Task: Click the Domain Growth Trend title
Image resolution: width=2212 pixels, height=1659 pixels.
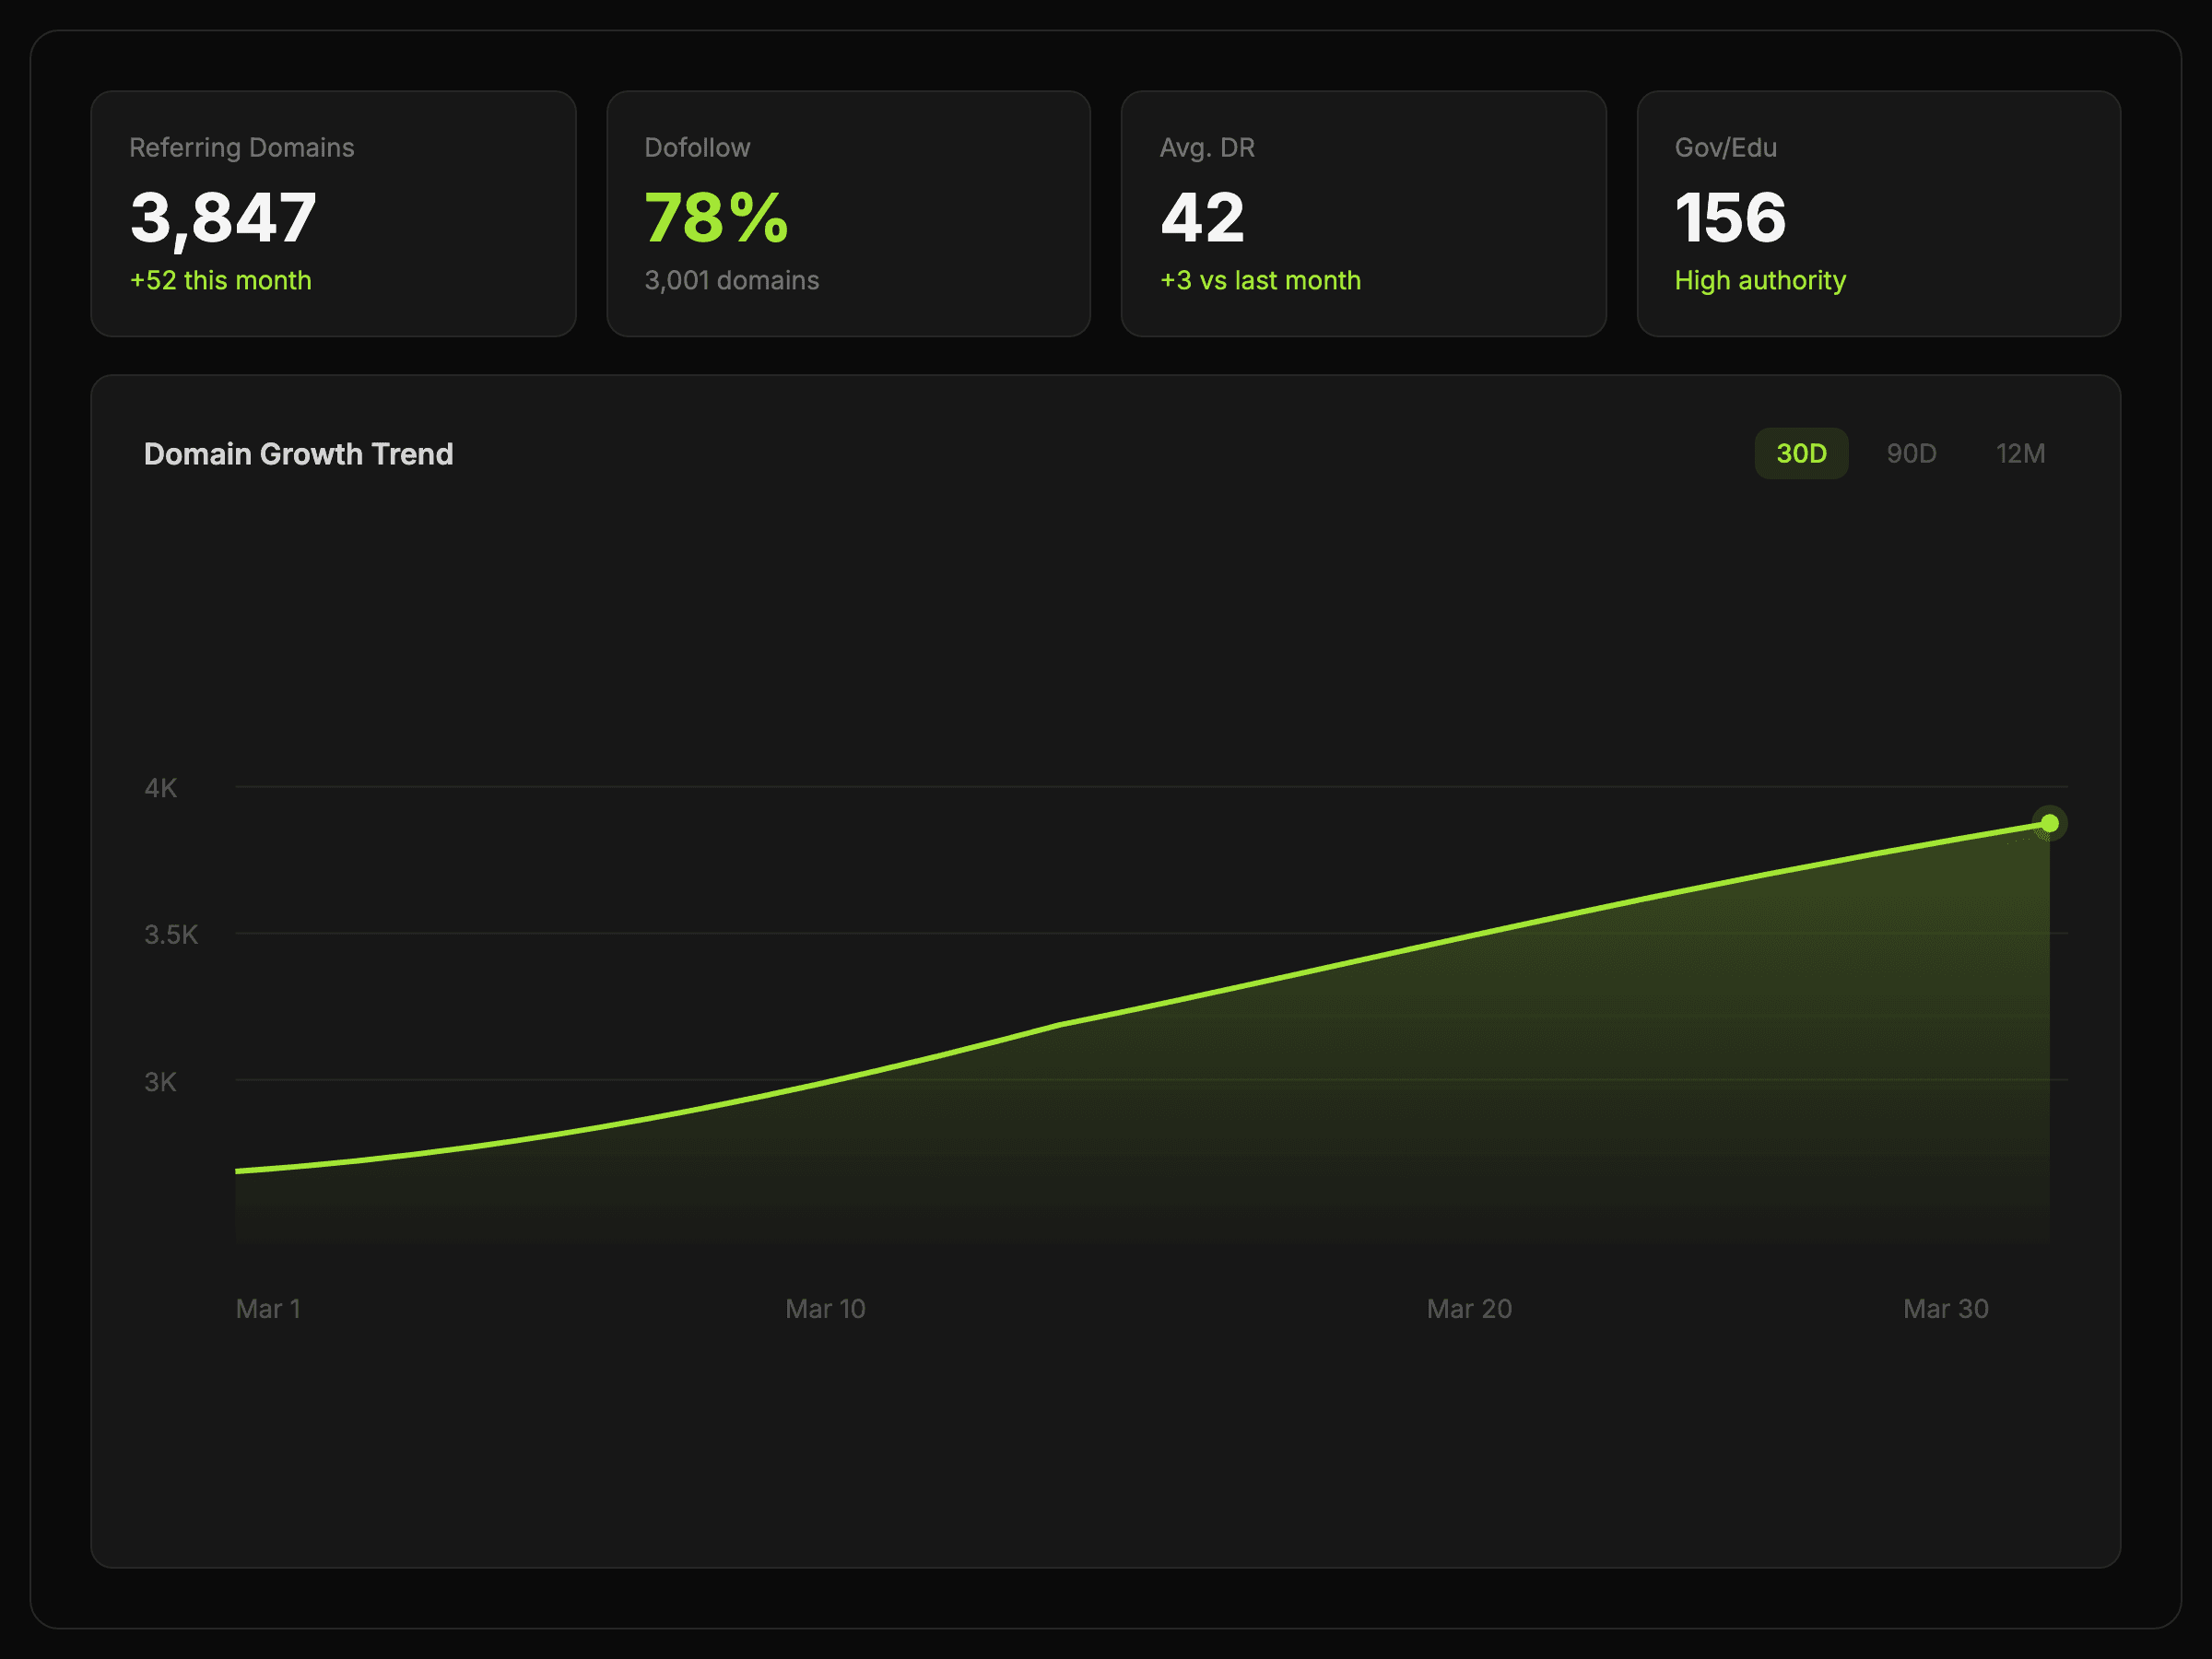Action: point(298,454)
